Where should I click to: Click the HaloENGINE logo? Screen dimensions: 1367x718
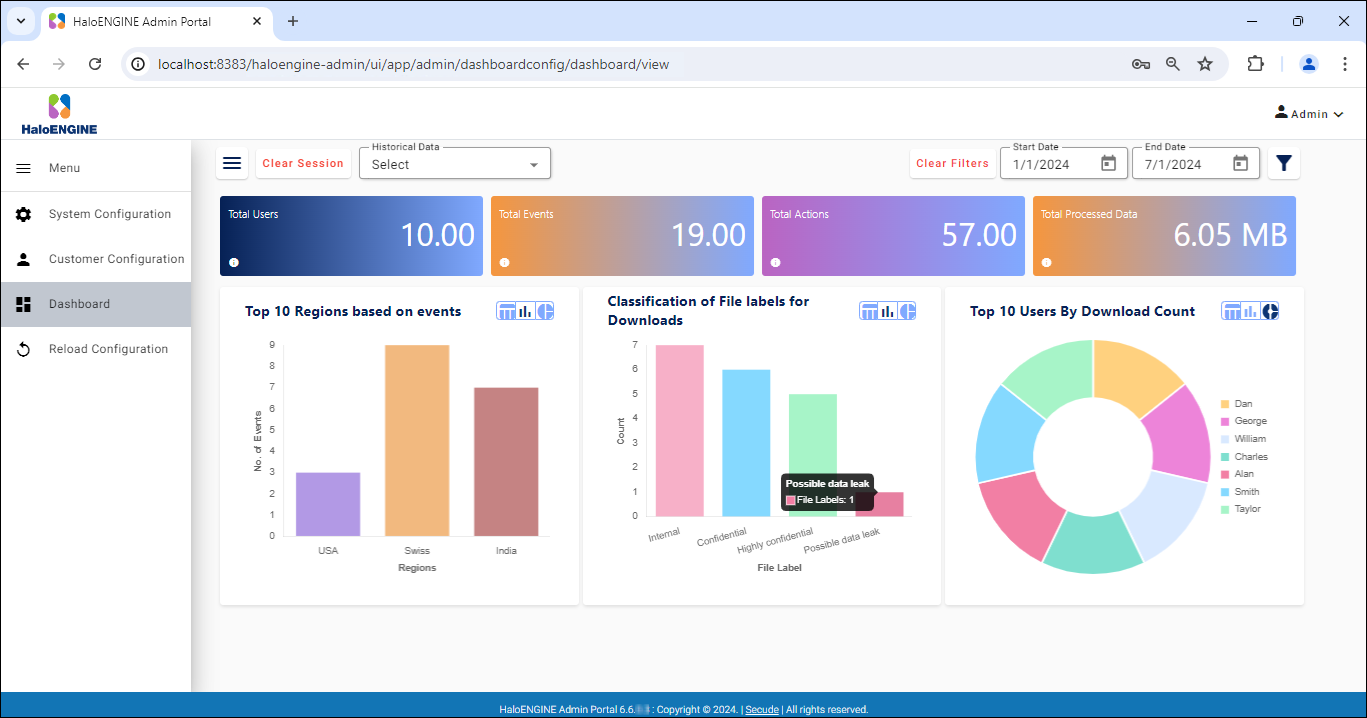click(59, 114)
